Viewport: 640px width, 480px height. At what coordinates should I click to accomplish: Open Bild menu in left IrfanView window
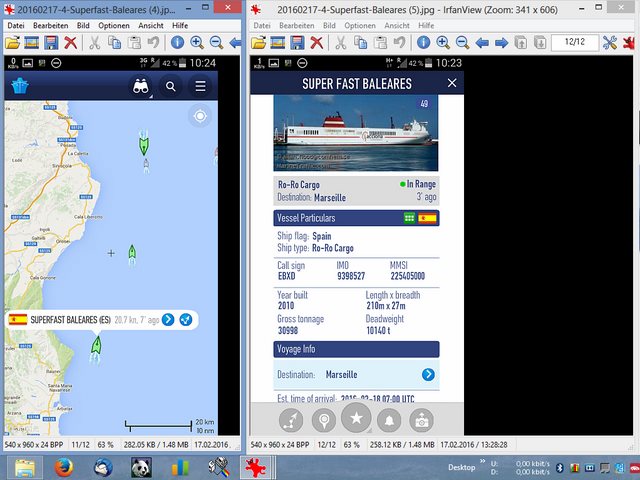point(83,25)
